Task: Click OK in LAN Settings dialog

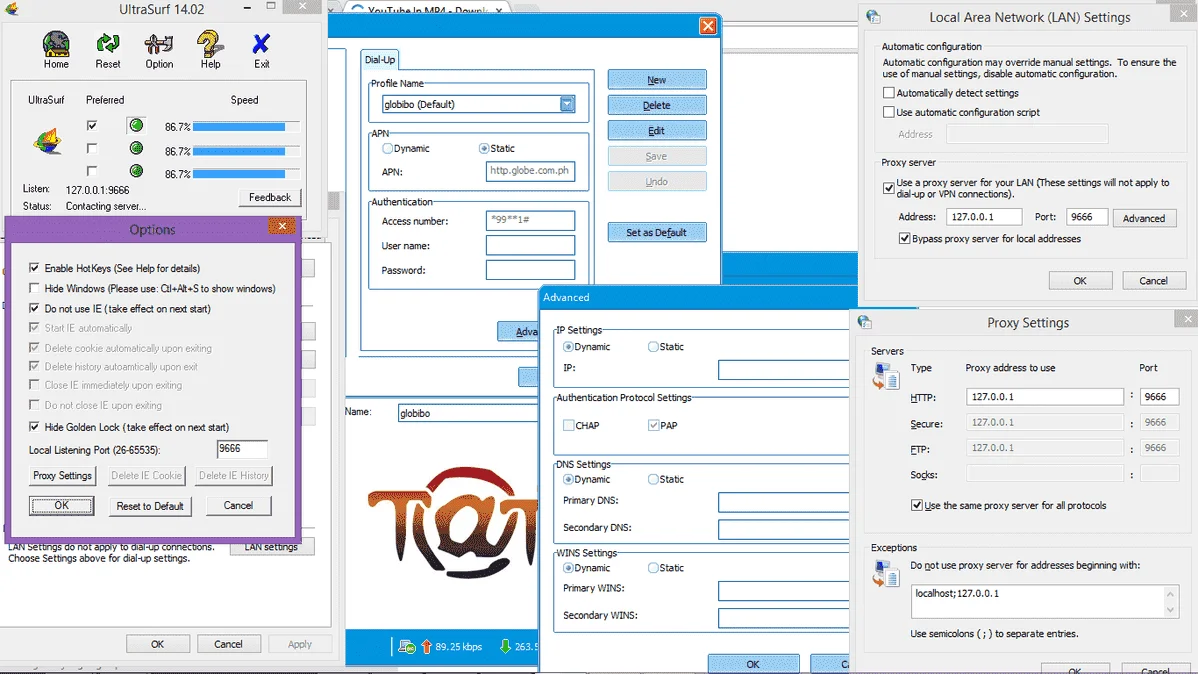Action: coord(1080,280)
